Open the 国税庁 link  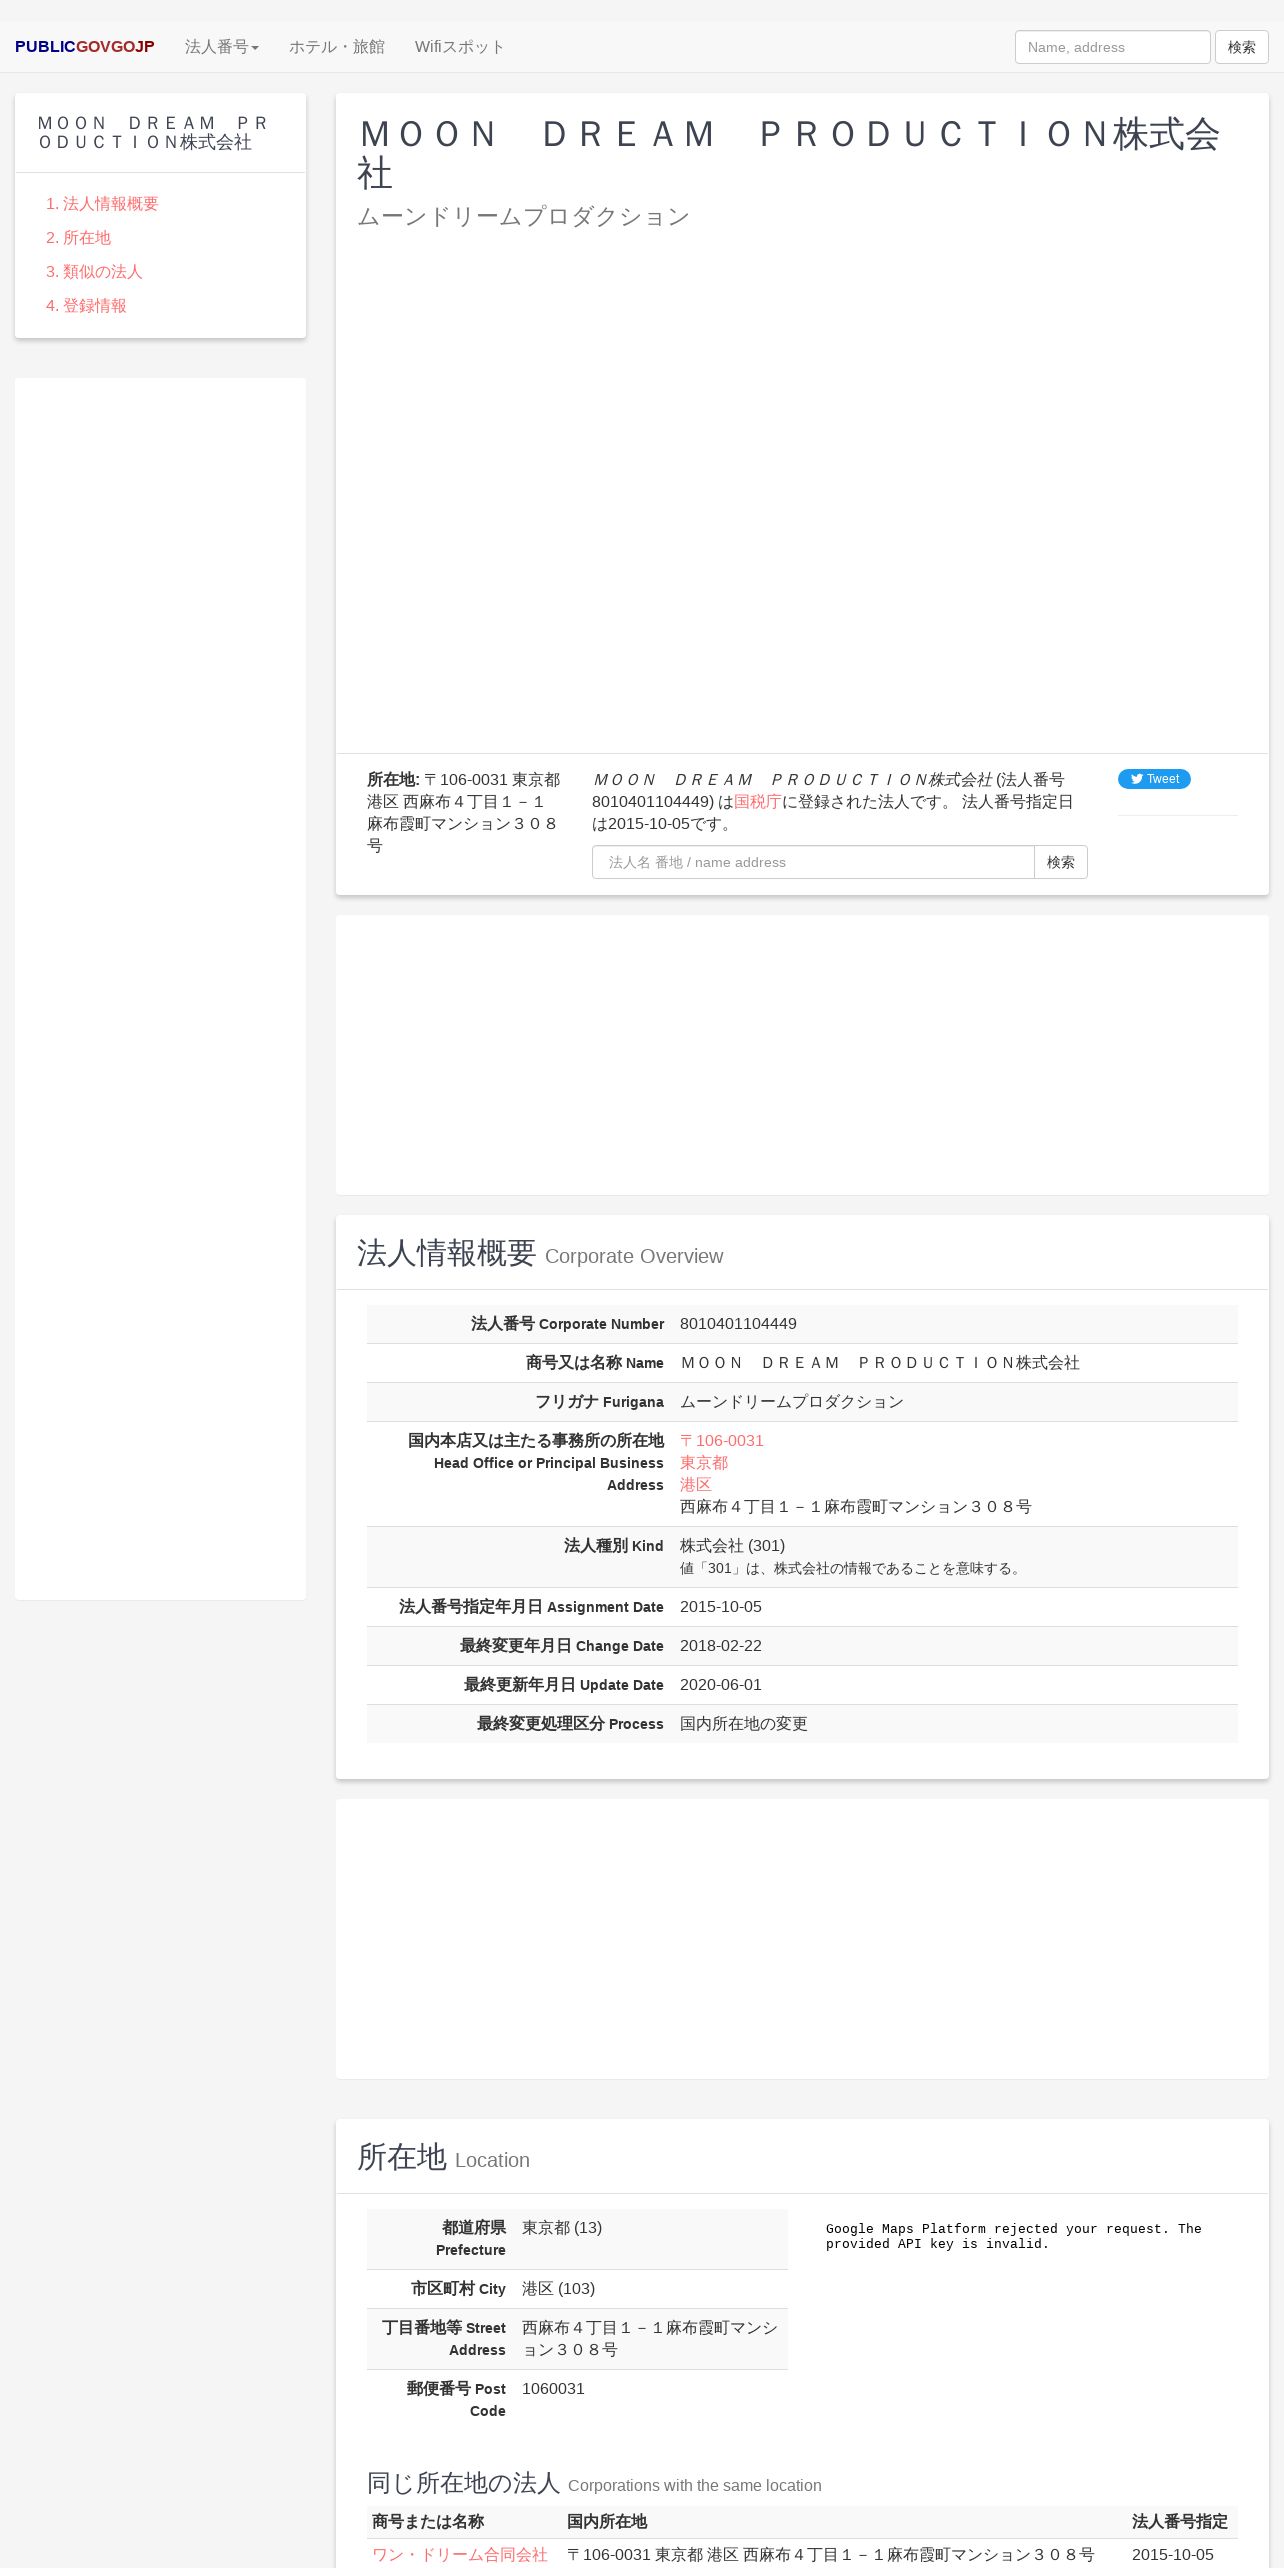pos(757,801)
